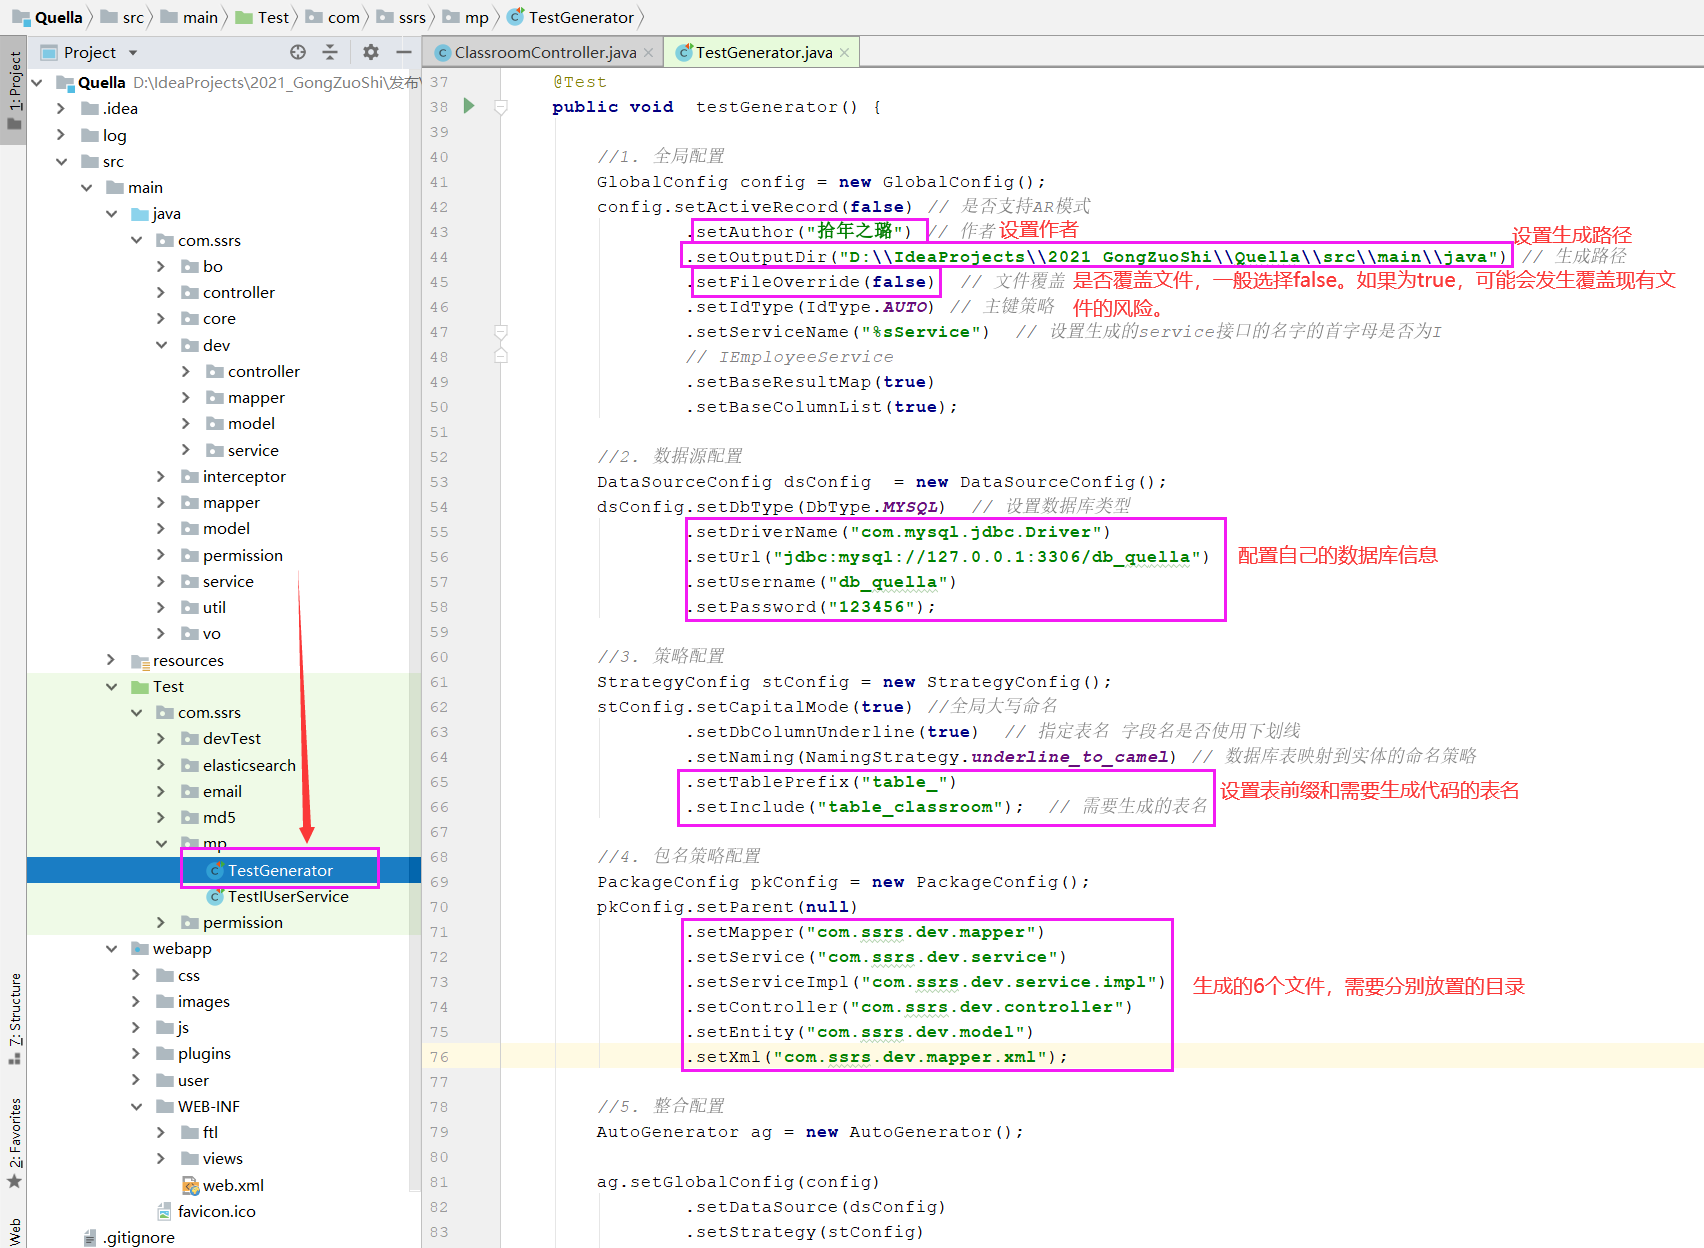Run testGenerator using the green gutter arrow

point(469,106)
